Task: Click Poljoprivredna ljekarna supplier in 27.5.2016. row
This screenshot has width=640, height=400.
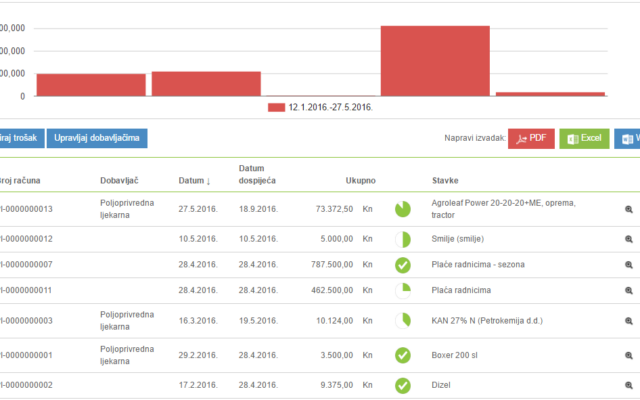Action: click(127, 209)
